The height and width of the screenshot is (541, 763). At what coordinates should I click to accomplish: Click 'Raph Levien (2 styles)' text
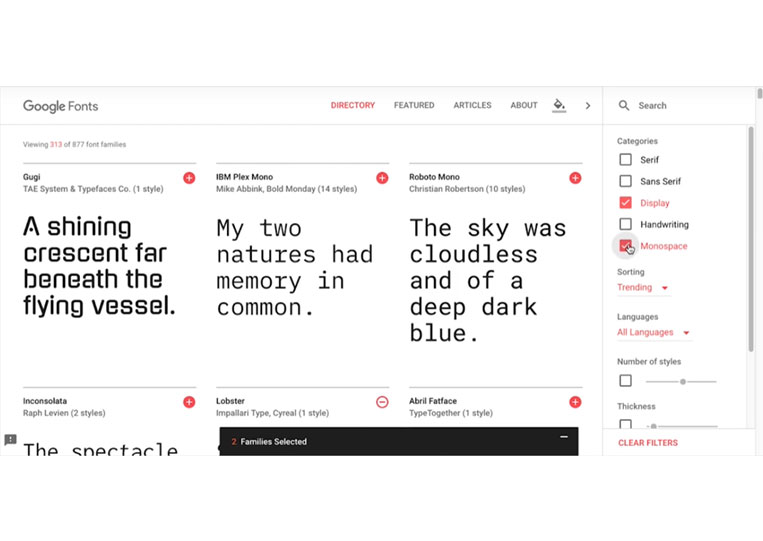click(64, 413)
